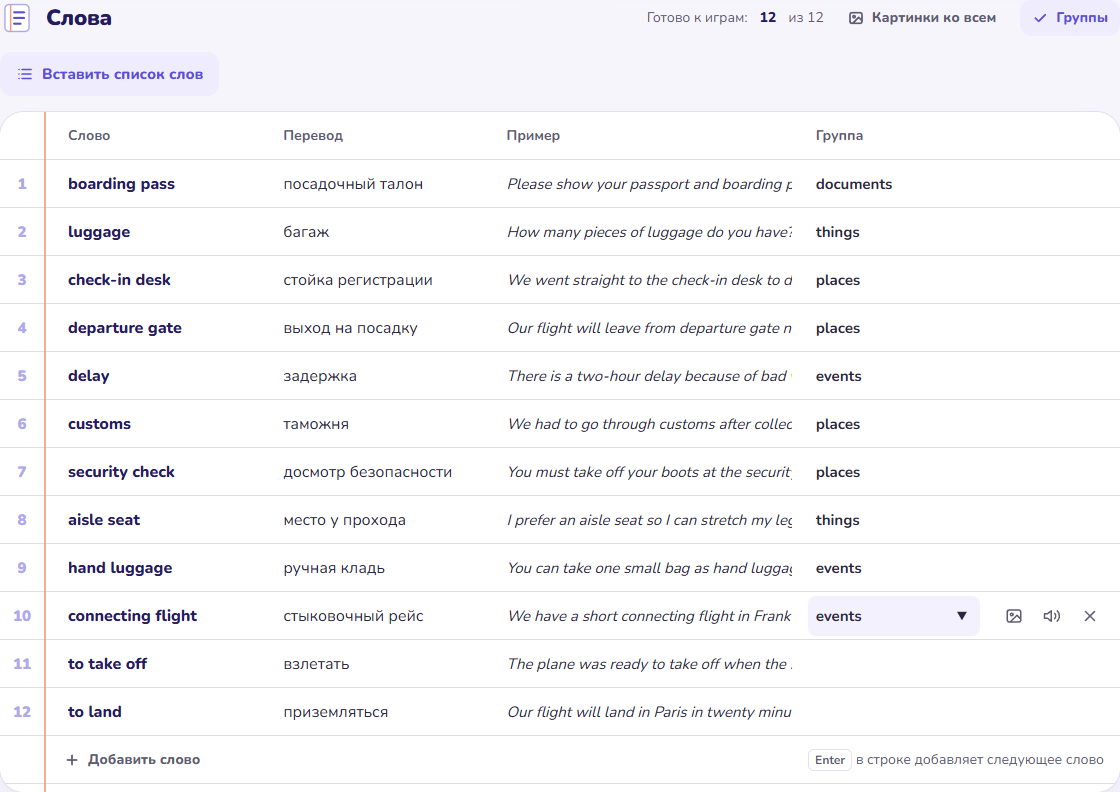The image size is (1120, 792).
Task: Edit translation стойка регистрации
Action: click(358, 280)
